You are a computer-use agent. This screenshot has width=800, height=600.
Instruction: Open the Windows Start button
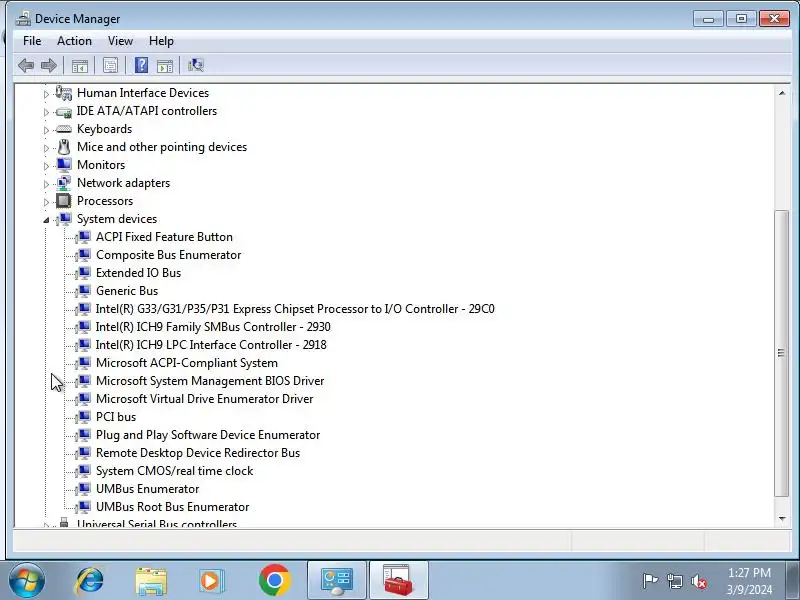26,580
